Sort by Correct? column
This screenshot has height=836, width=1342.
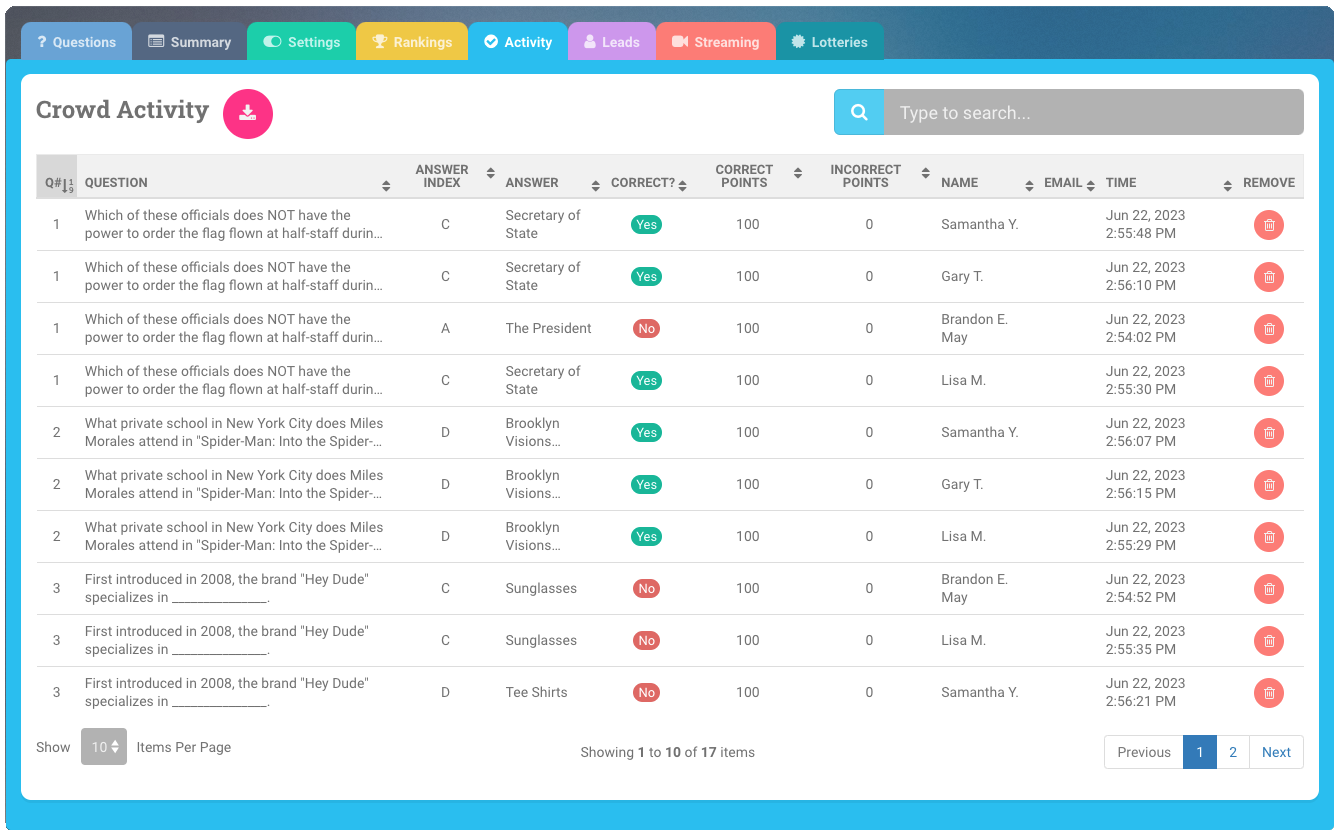[683, 186]
